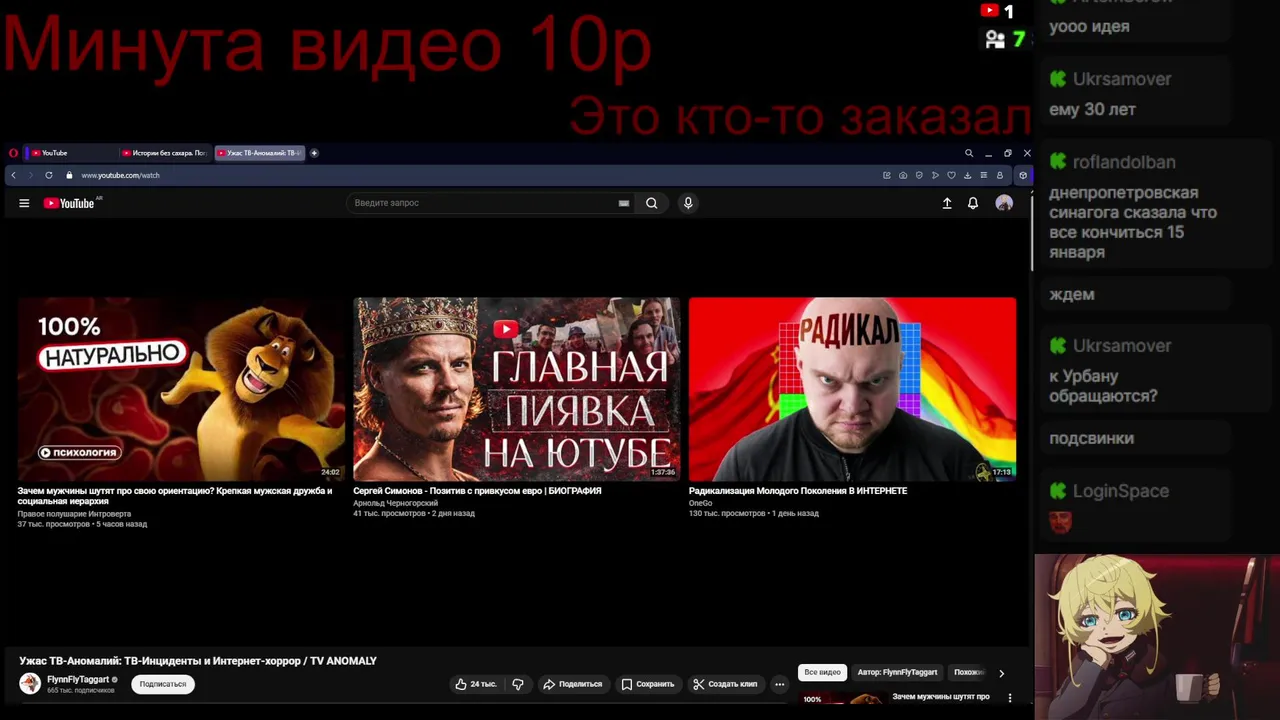Open suggested video Зачем мужчины шутят про
The width and height of the screenshot is (1280, 720).
click(x=941, y=696)
